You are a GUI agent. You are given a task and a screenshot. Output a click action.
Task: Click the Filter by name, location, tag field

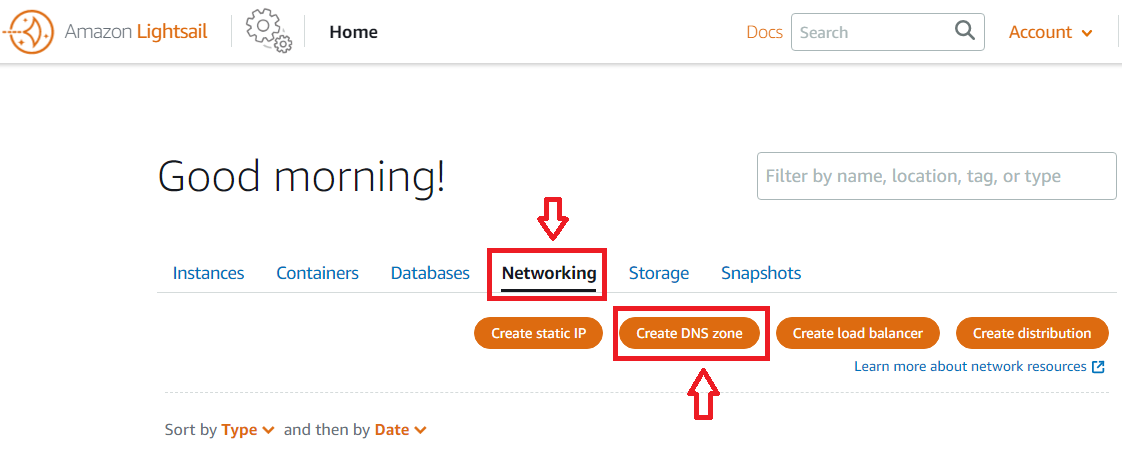pos(936,176)
